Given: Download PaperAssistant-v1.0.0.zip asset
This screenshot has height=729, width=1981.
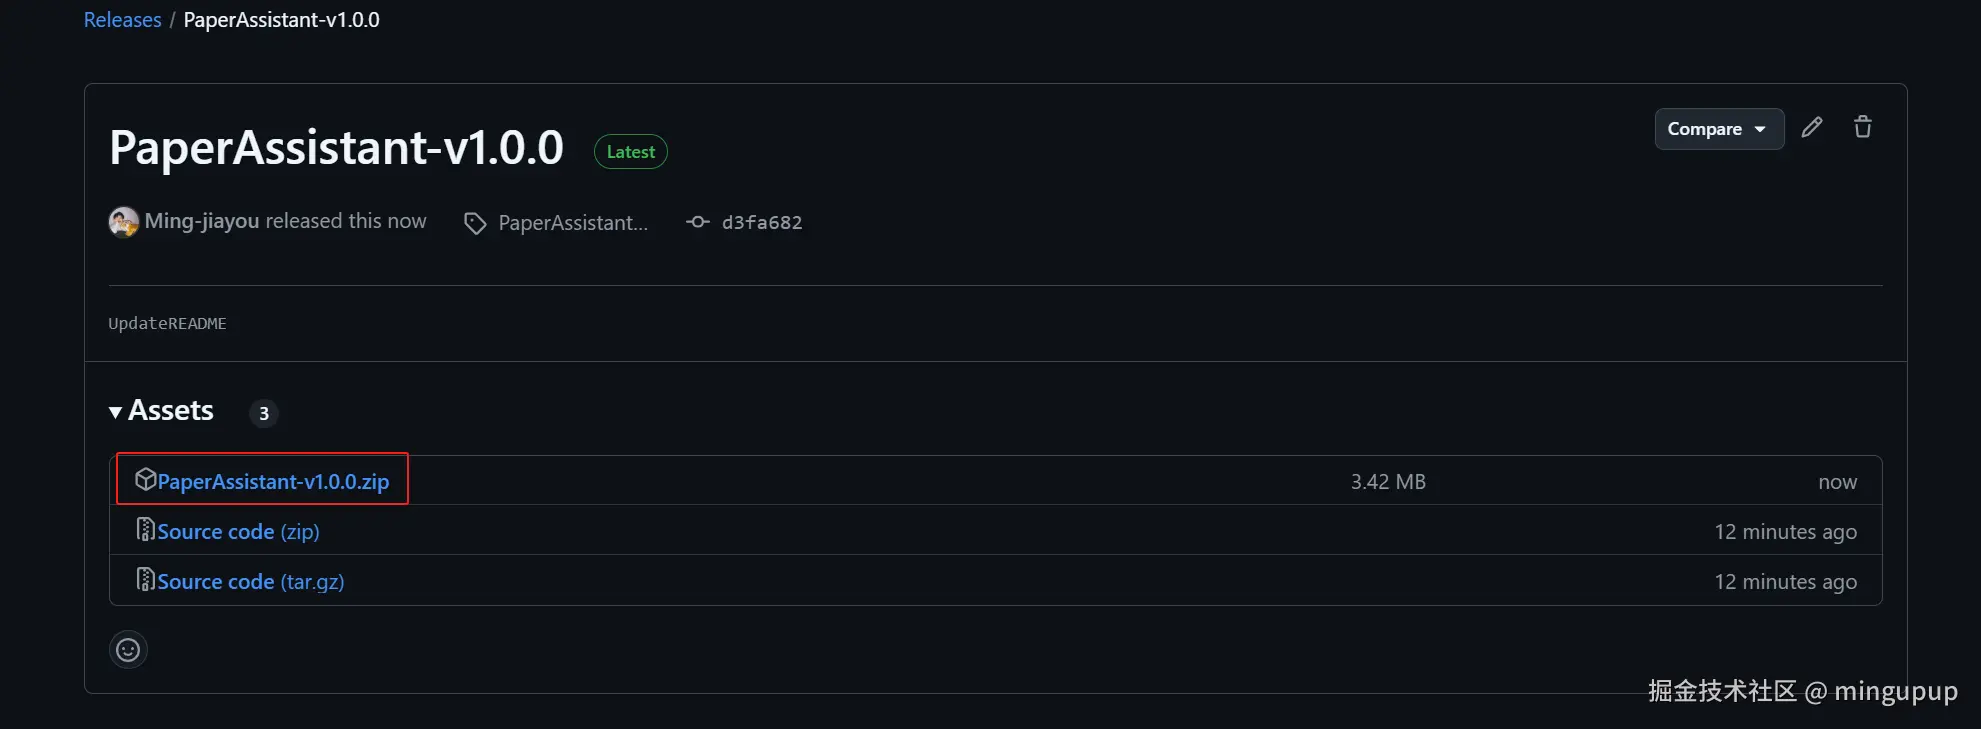Looking at the screenshot, I should pyautogui.click(x=273, y=482).
